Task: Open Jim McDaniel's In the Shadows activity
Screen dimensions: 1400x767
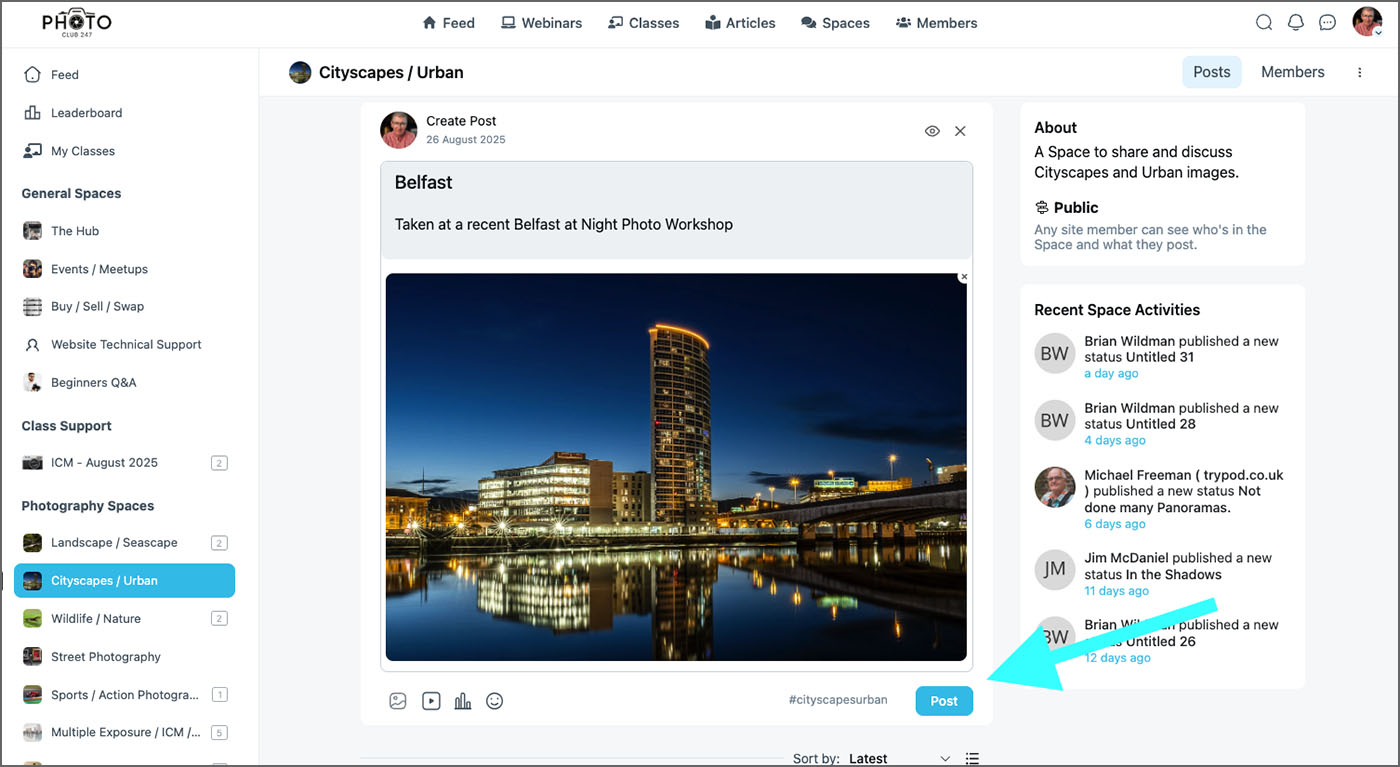Action: click(x=1178, y=566)
